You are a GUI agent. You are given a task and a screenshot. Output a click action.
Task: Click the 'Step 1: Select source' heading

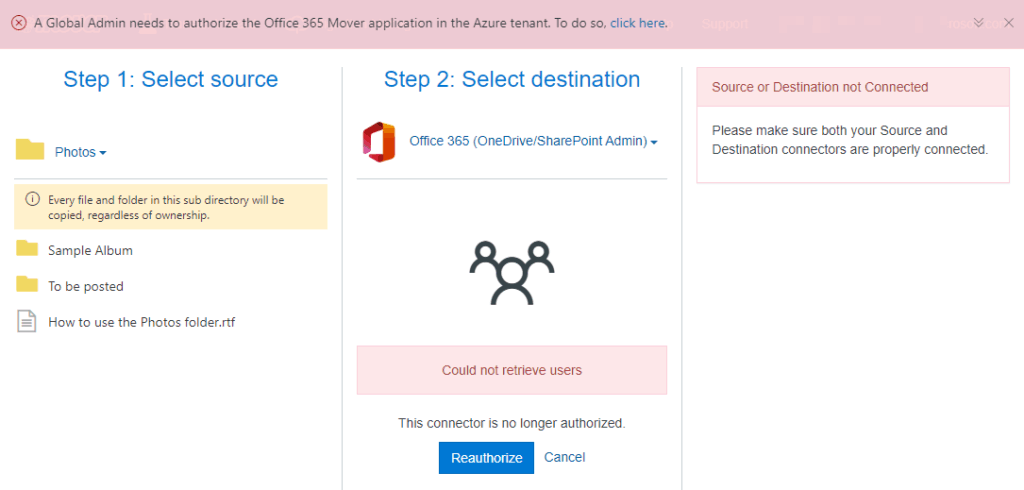pos(170,79)
